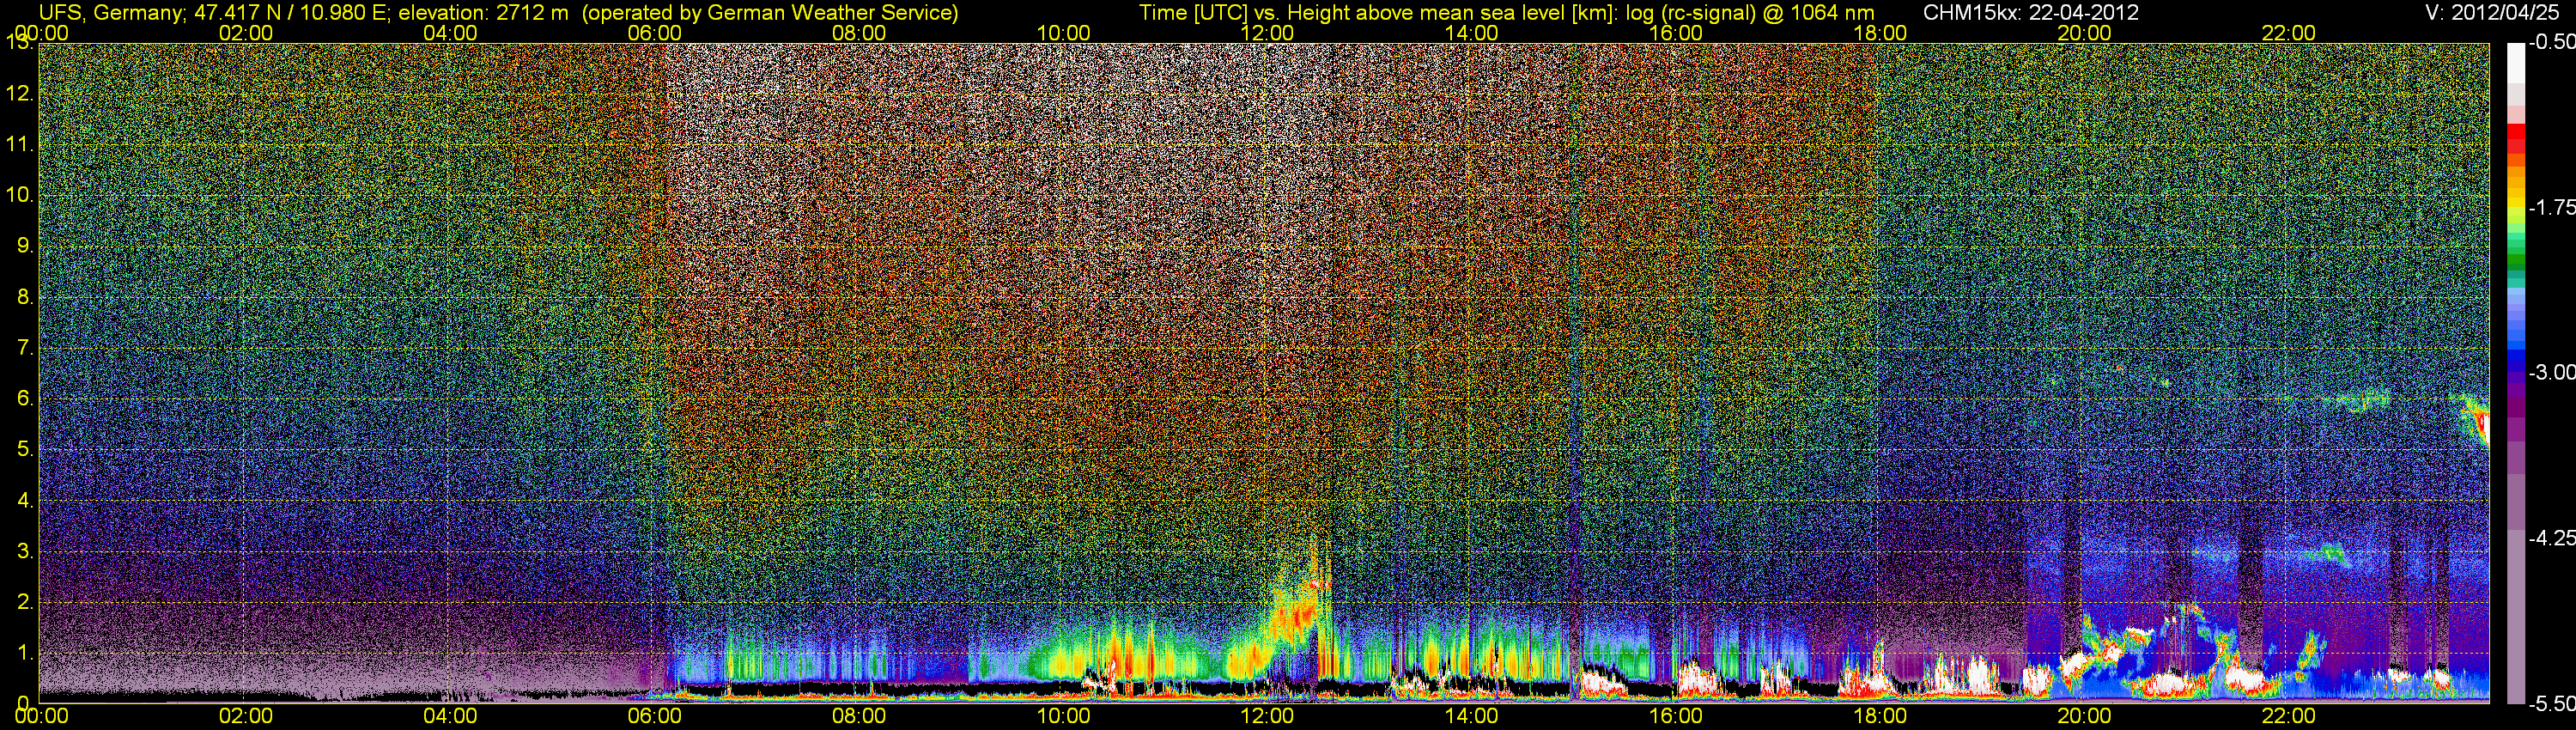
Task: Click the "00:00" label on the bottom time axis
Action: click(x=42, y=716)
